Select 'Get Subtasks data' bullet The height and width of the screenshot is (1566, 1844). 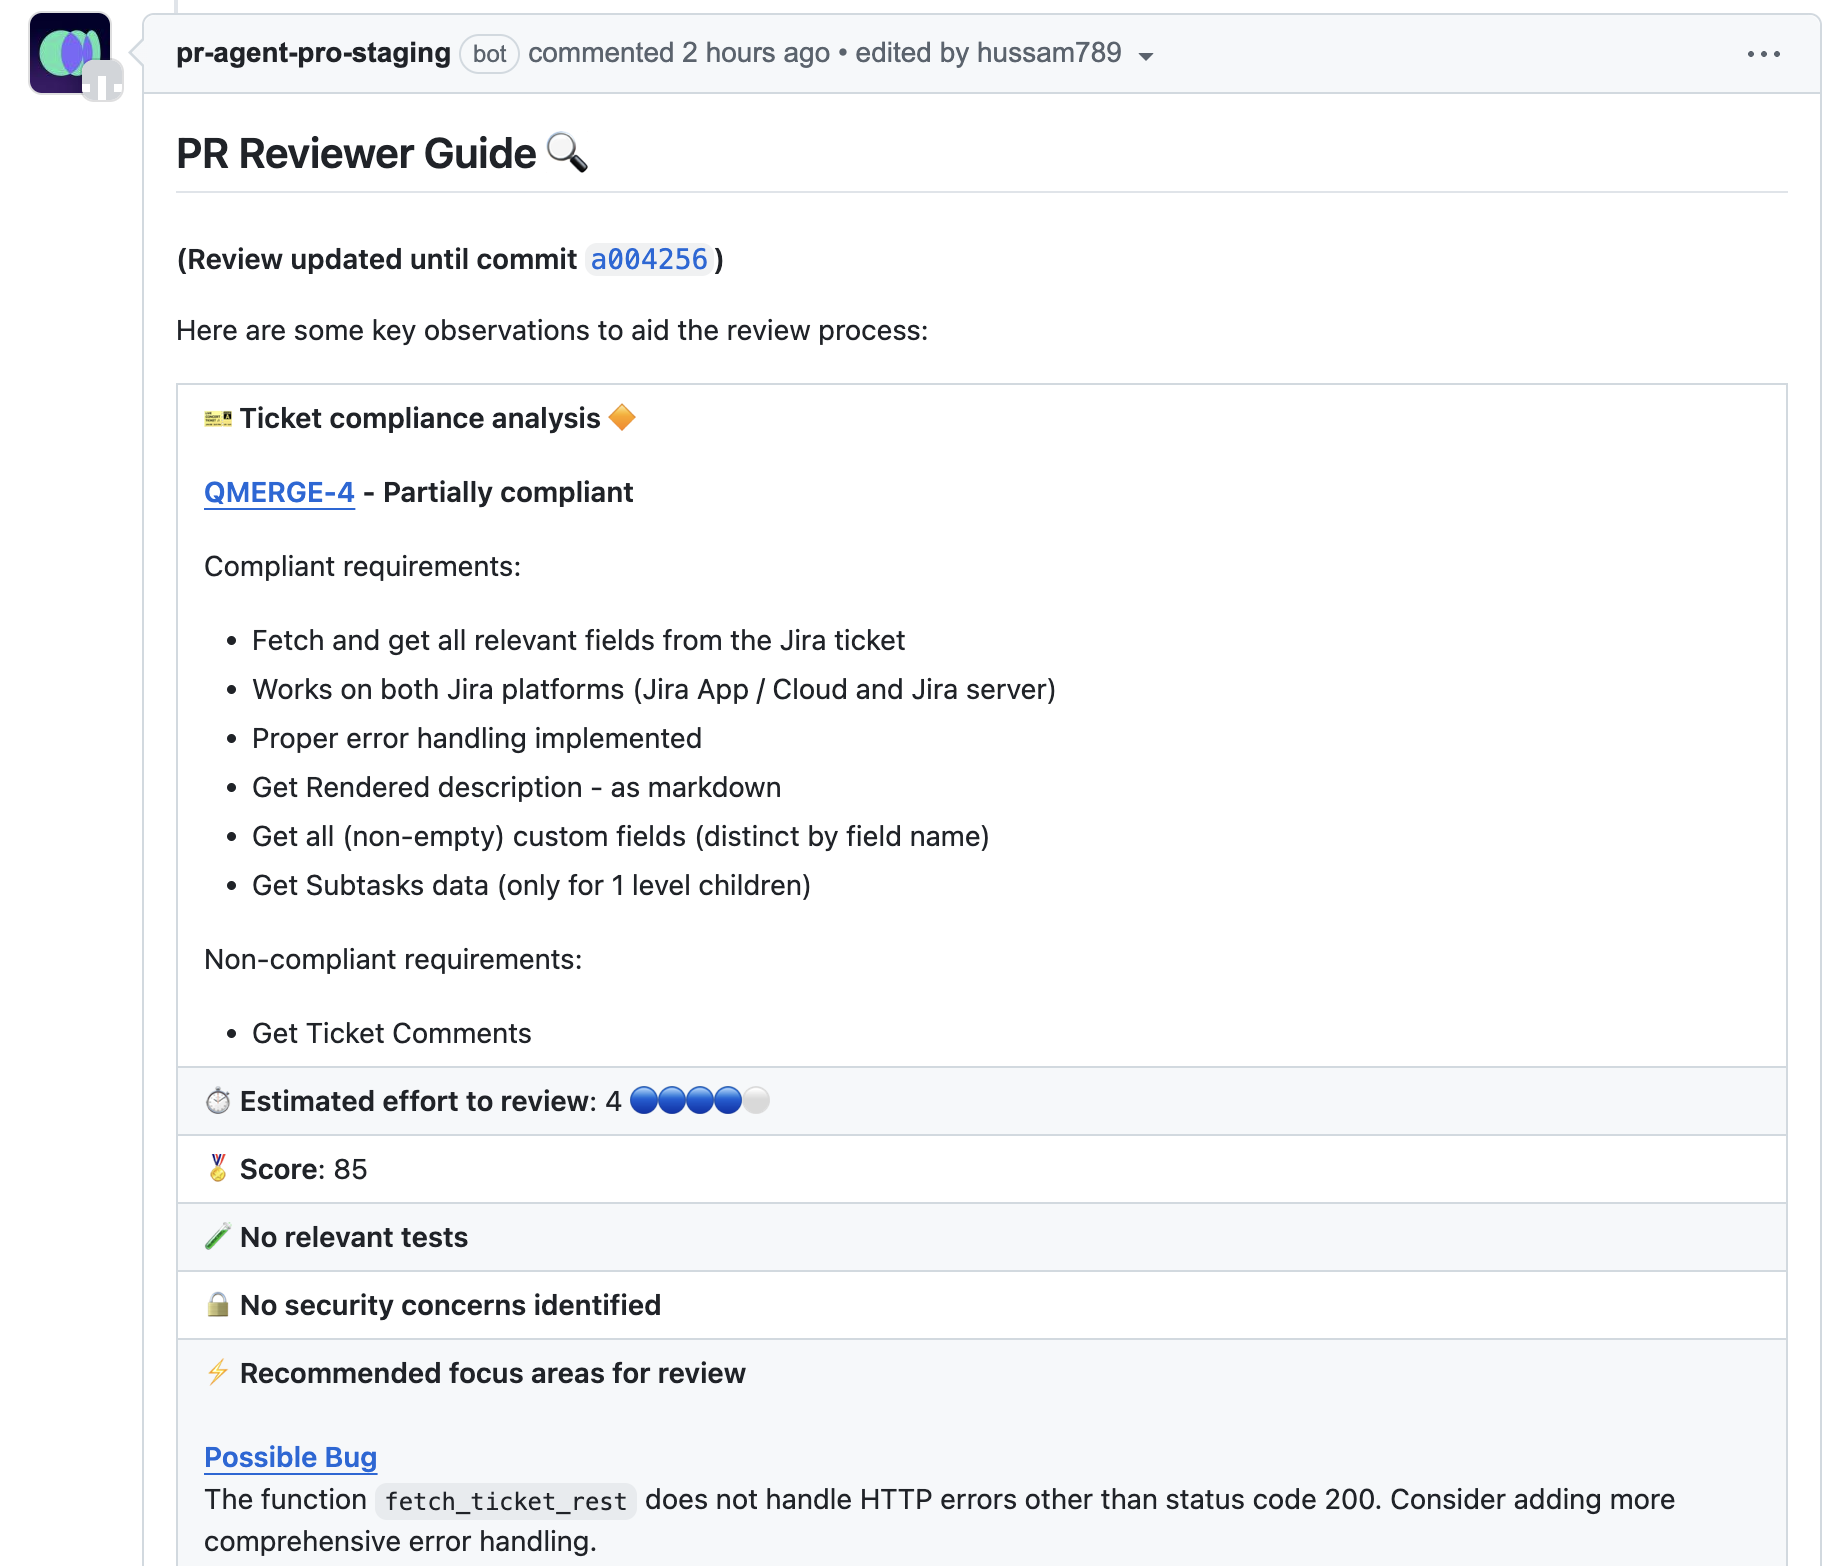click(x=531, y=886)
